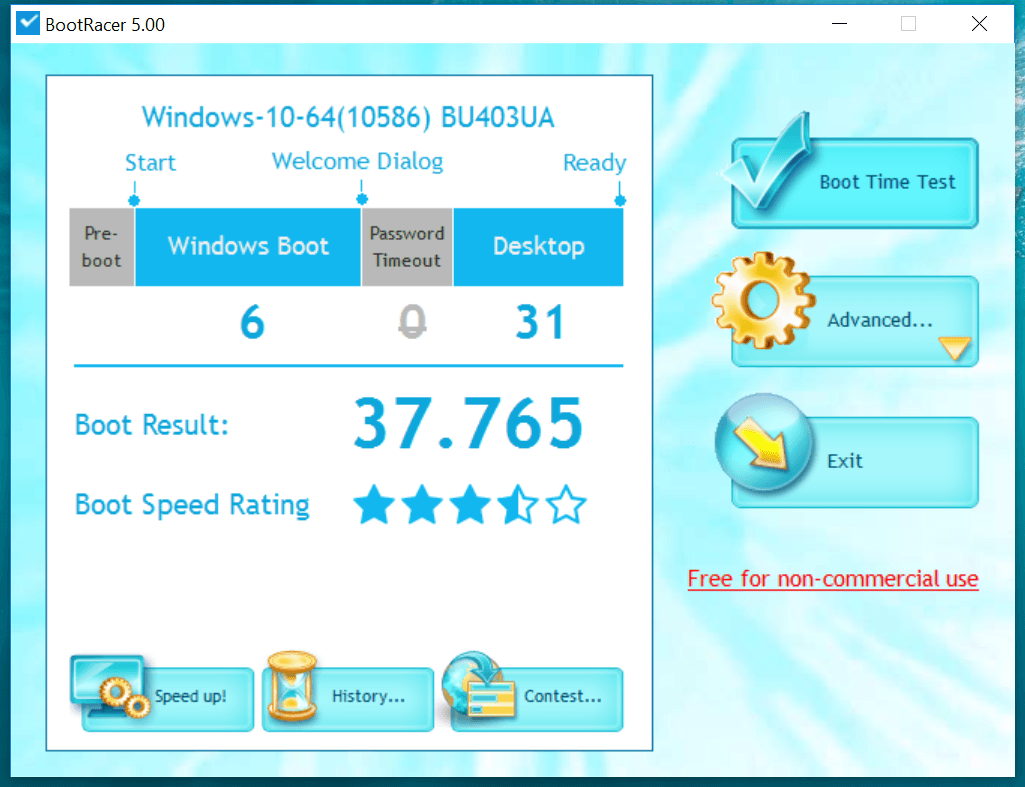Select the Windows Boot phase segment
Image resolution: width=1025 pixels, height=787 pixels.
click(x=248, y=247)
